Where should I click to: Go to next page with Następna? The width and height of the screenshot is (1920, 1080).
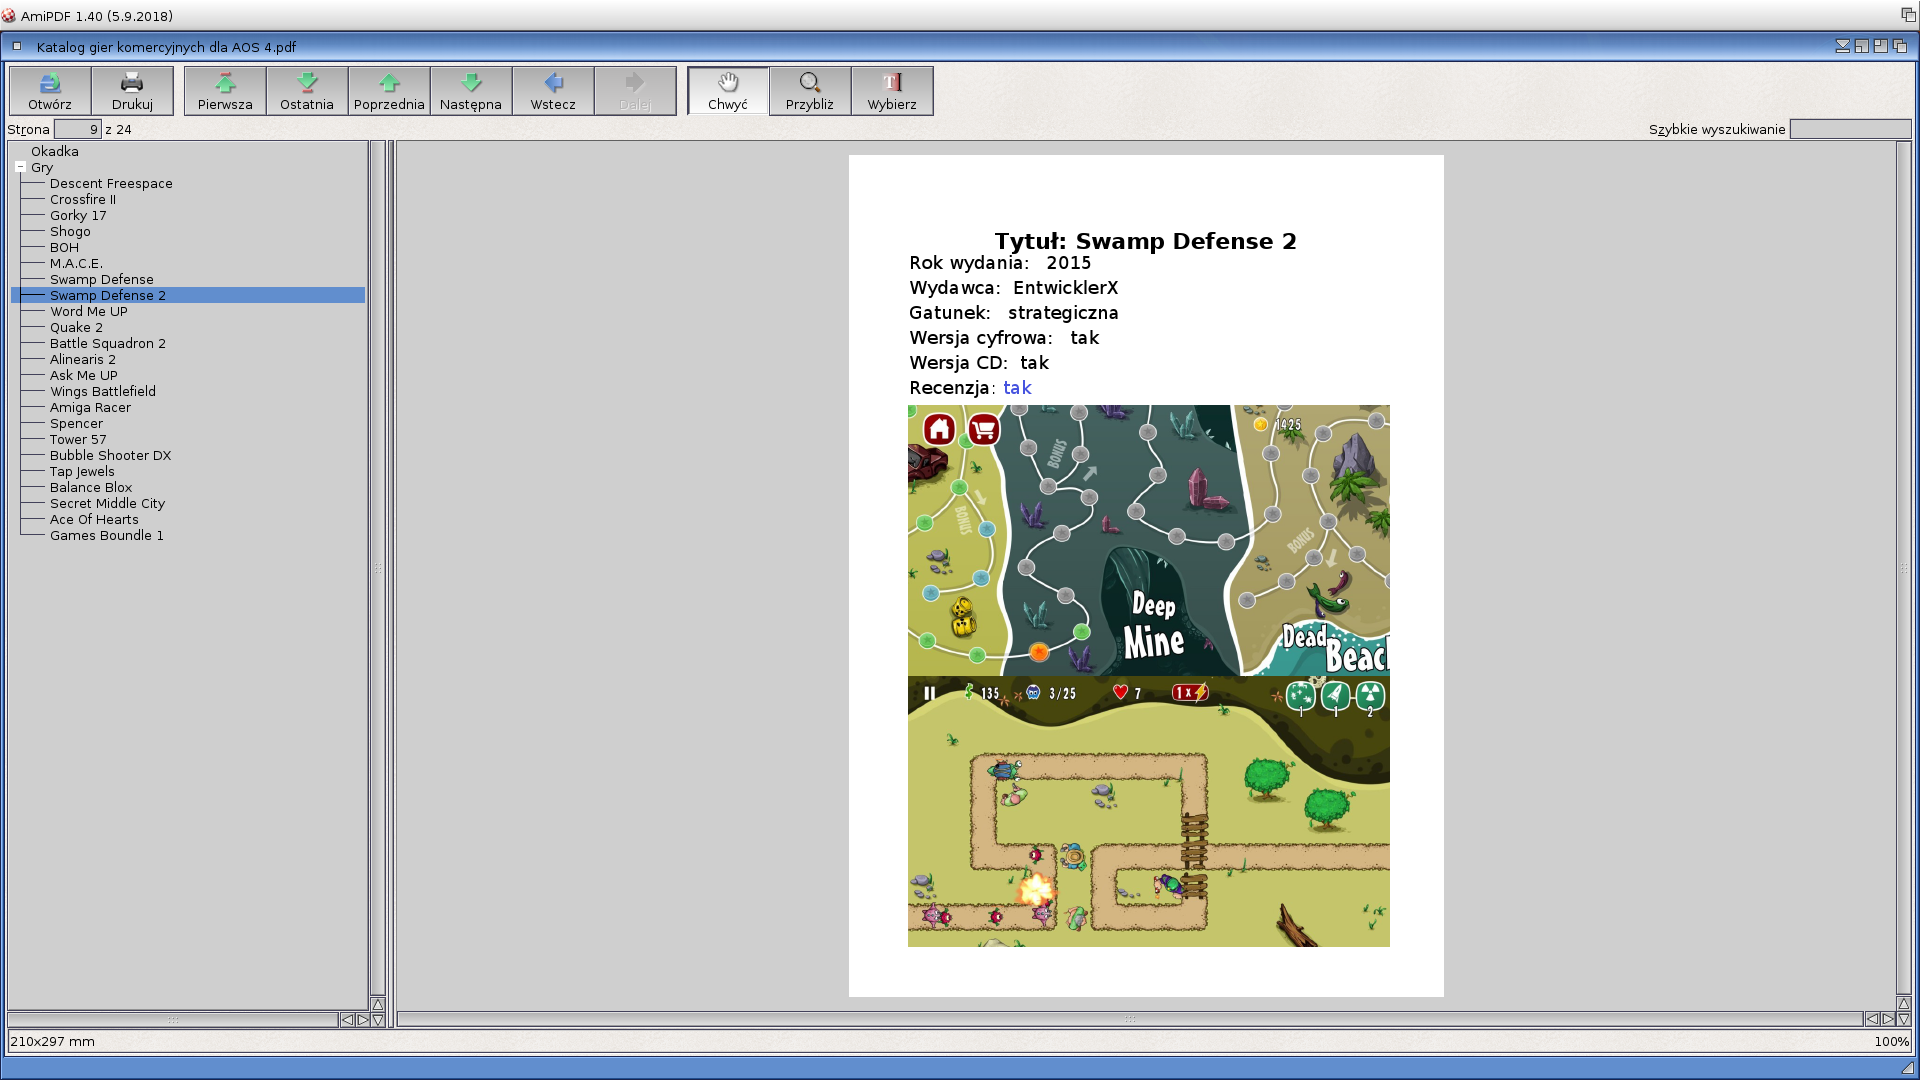[471, 91]
